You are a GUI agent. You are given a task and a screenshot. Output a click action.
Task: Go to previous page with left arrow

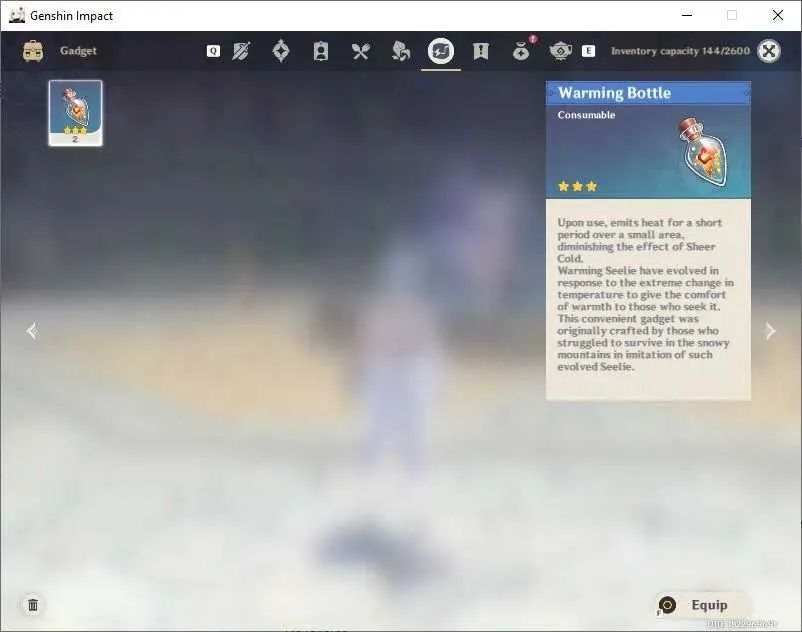pyautogui.click(x=32, y=331)
